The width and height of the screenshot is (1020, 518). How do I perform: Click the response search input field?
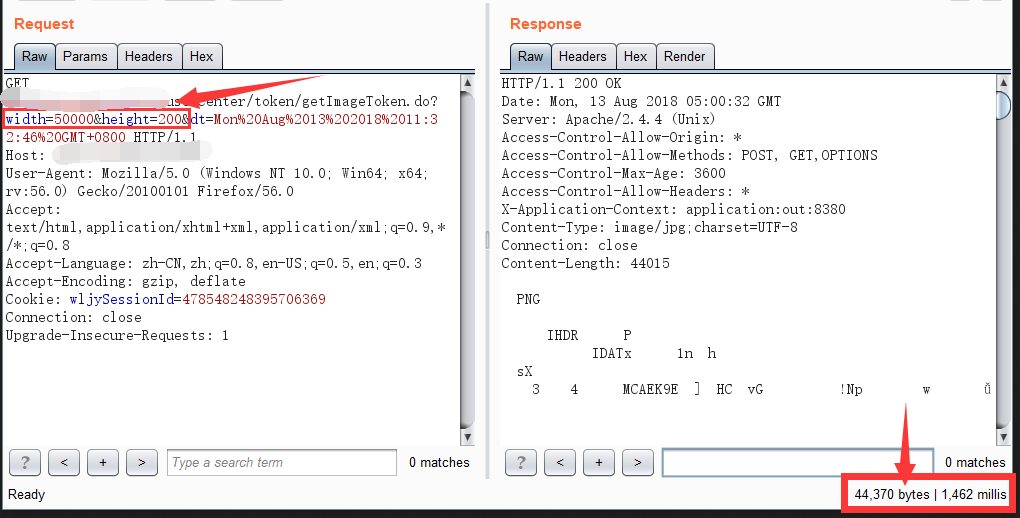tap(797, 462)
